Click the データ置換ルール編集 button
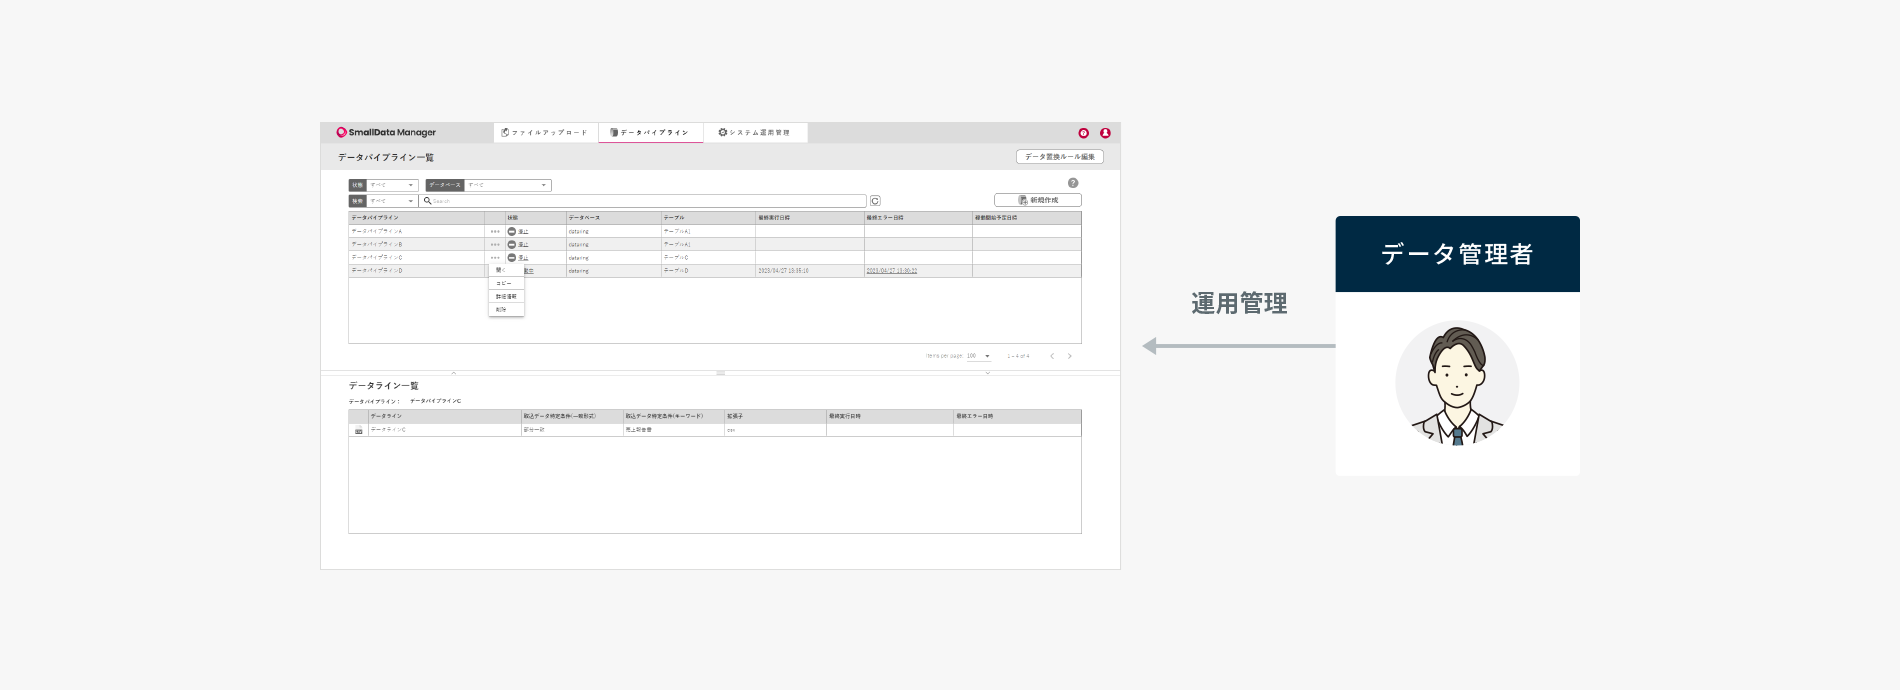Screen dimensions: 1900x690 1059,157
